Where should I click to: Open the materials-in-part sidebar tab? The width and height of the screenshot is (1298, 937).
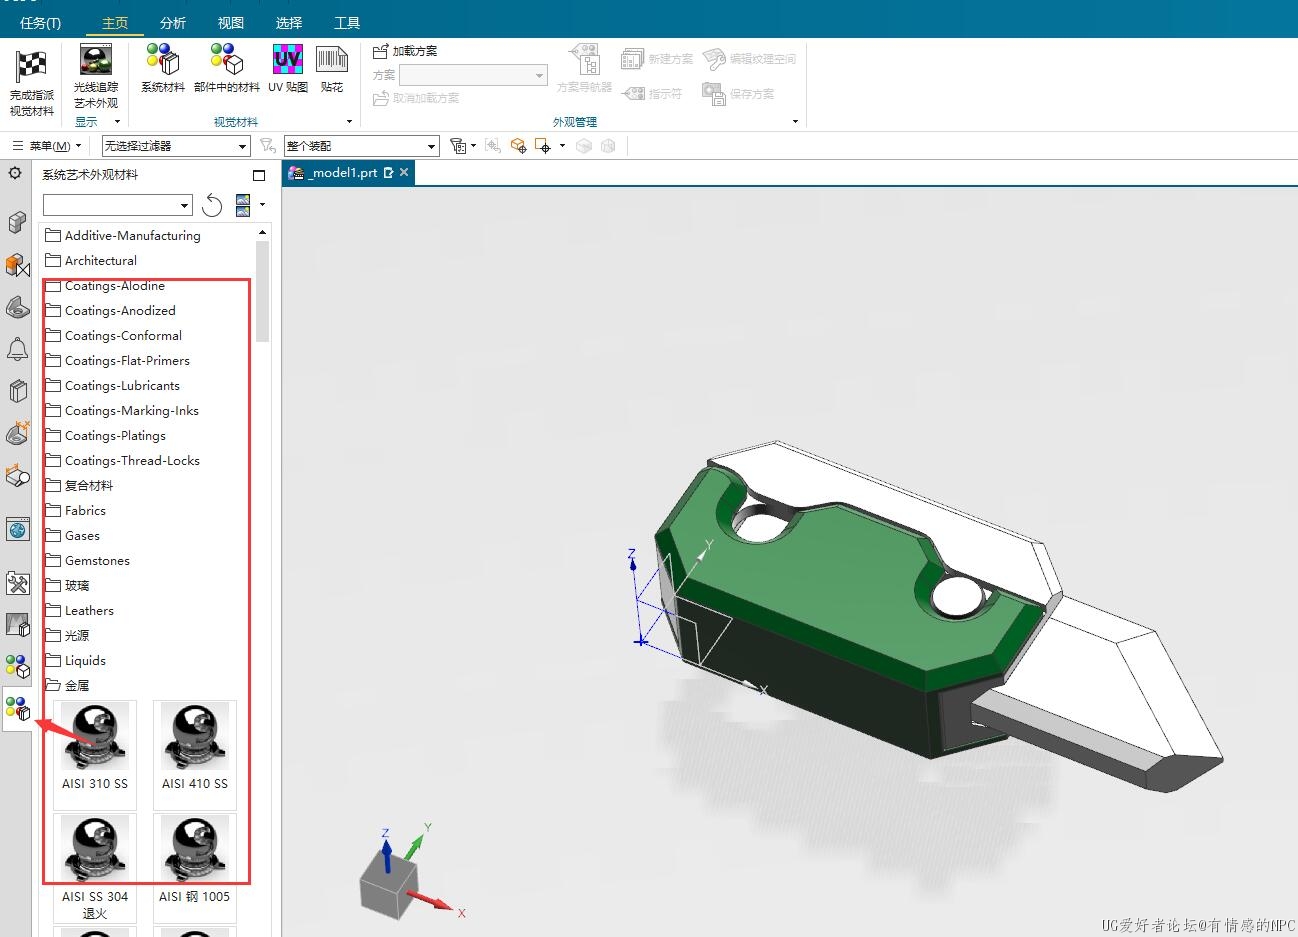click(x=17, y=666)
